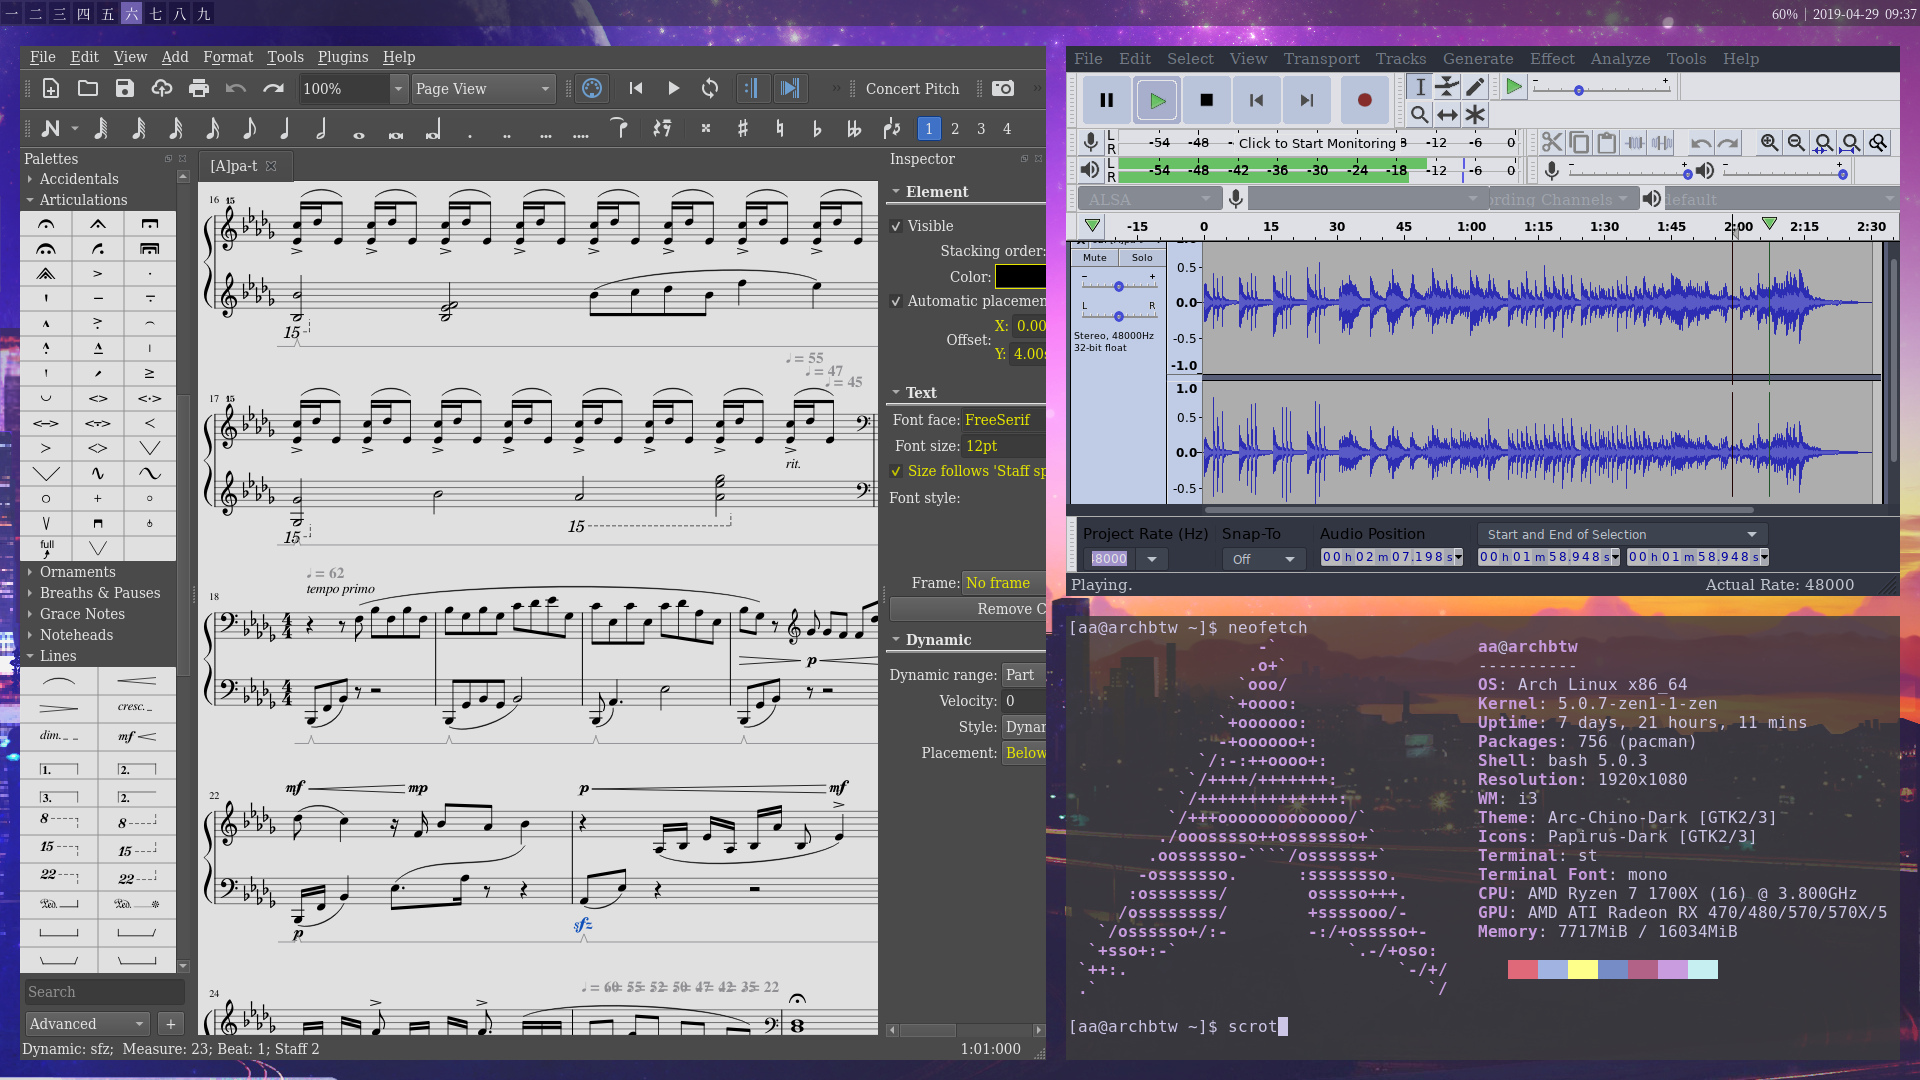Print the score using the printer icon

tap(199, 88)
